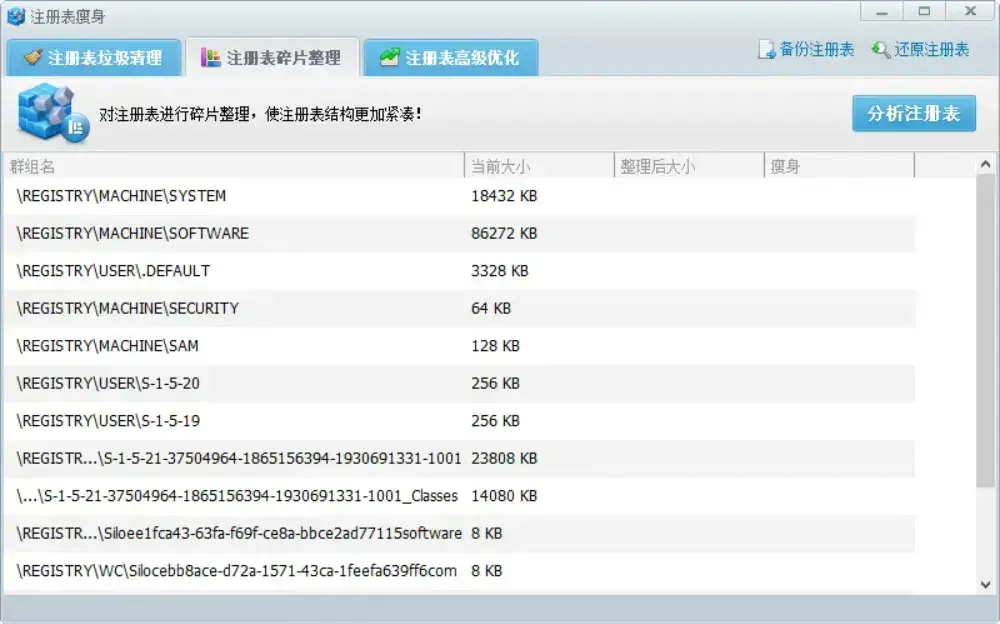1000x624 pixels.
Task: Sort by the 当前大小 column header
Action: (500, 166)
